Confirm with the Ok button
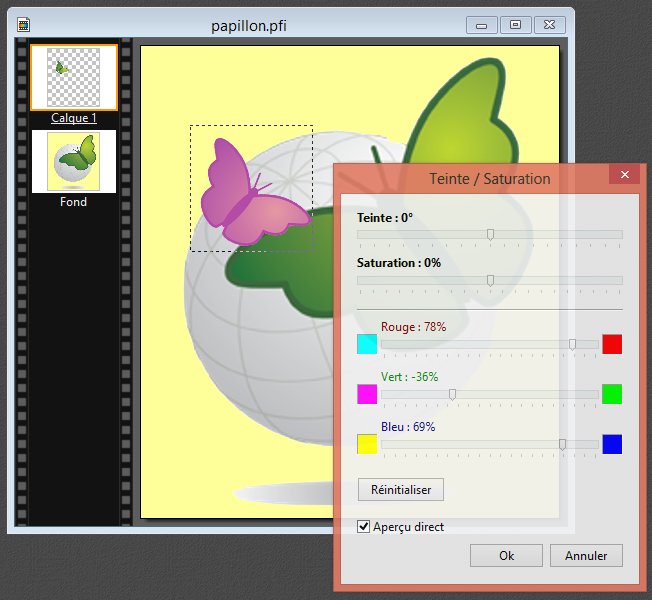The height and width of the screenshot is (600, 652). (x=506, y=555)
